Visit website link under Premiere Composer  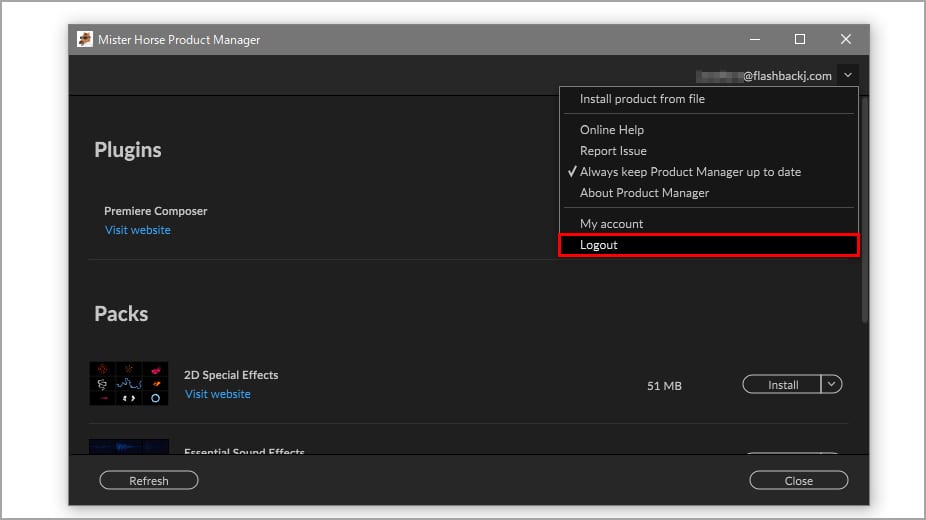(138, 230)
